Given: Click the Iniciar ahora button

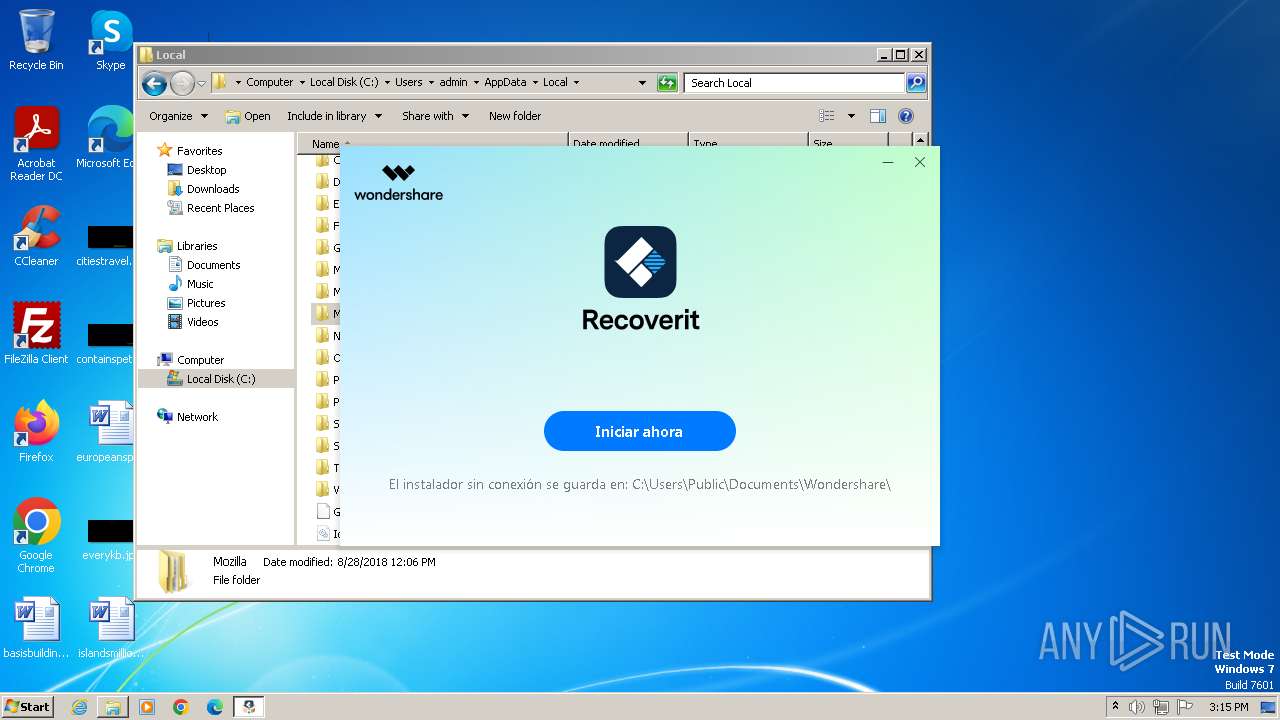Looking at the screenshot, I should pyautogui.click(x=640, y=431).
